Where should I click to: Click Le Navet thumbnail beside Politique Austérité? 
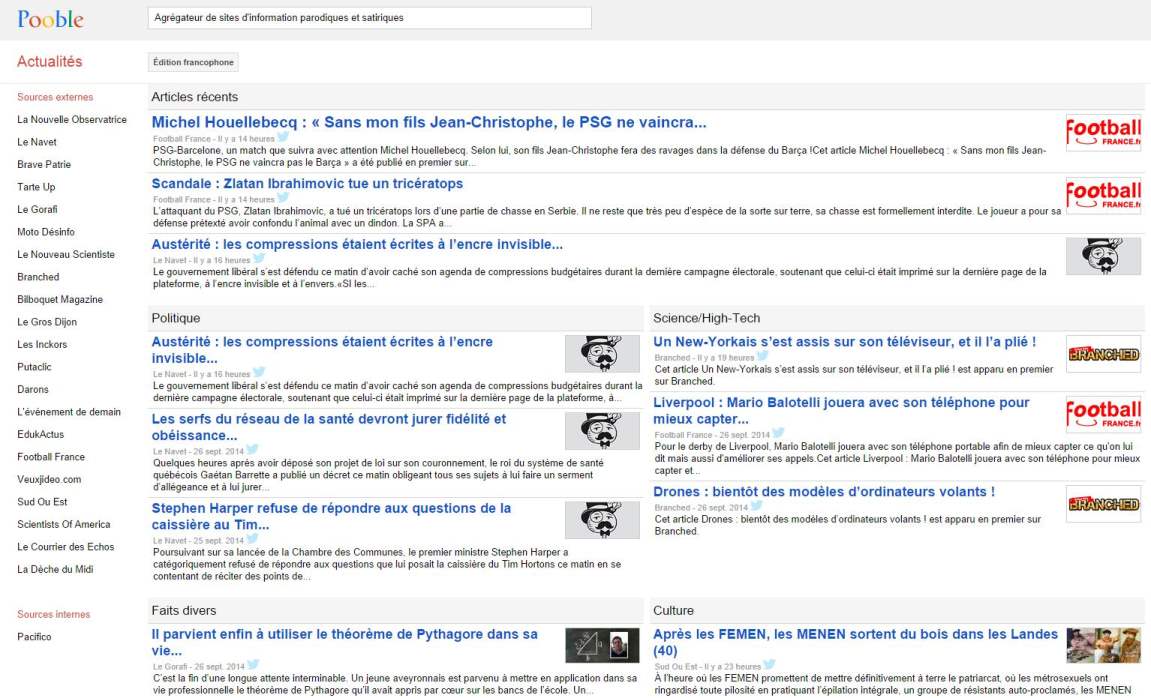pyautogui.click(x=602, y=354)
